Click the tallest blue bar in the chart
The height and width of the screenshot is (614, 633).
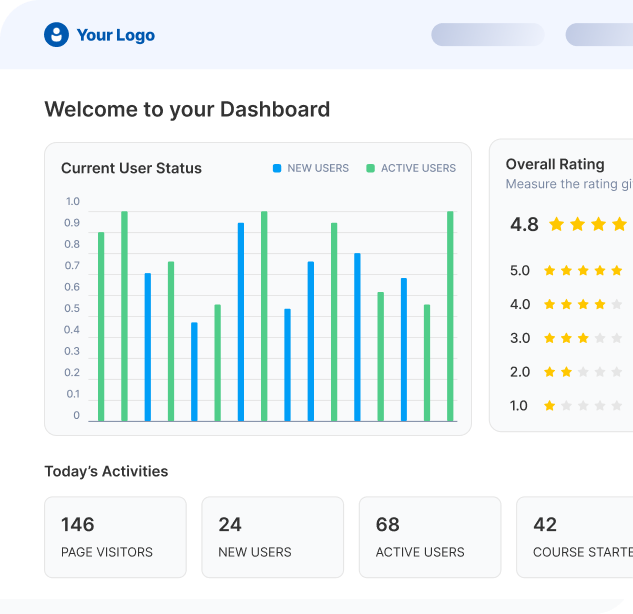click(x=241, y=322)
